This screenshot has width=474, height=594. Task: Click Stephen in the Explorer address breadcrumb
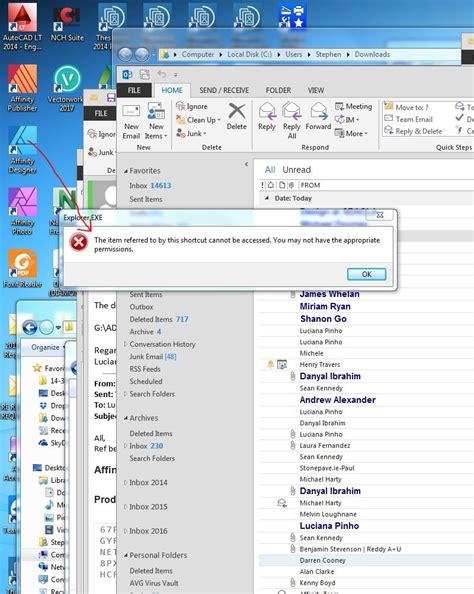tap(328, 54)
